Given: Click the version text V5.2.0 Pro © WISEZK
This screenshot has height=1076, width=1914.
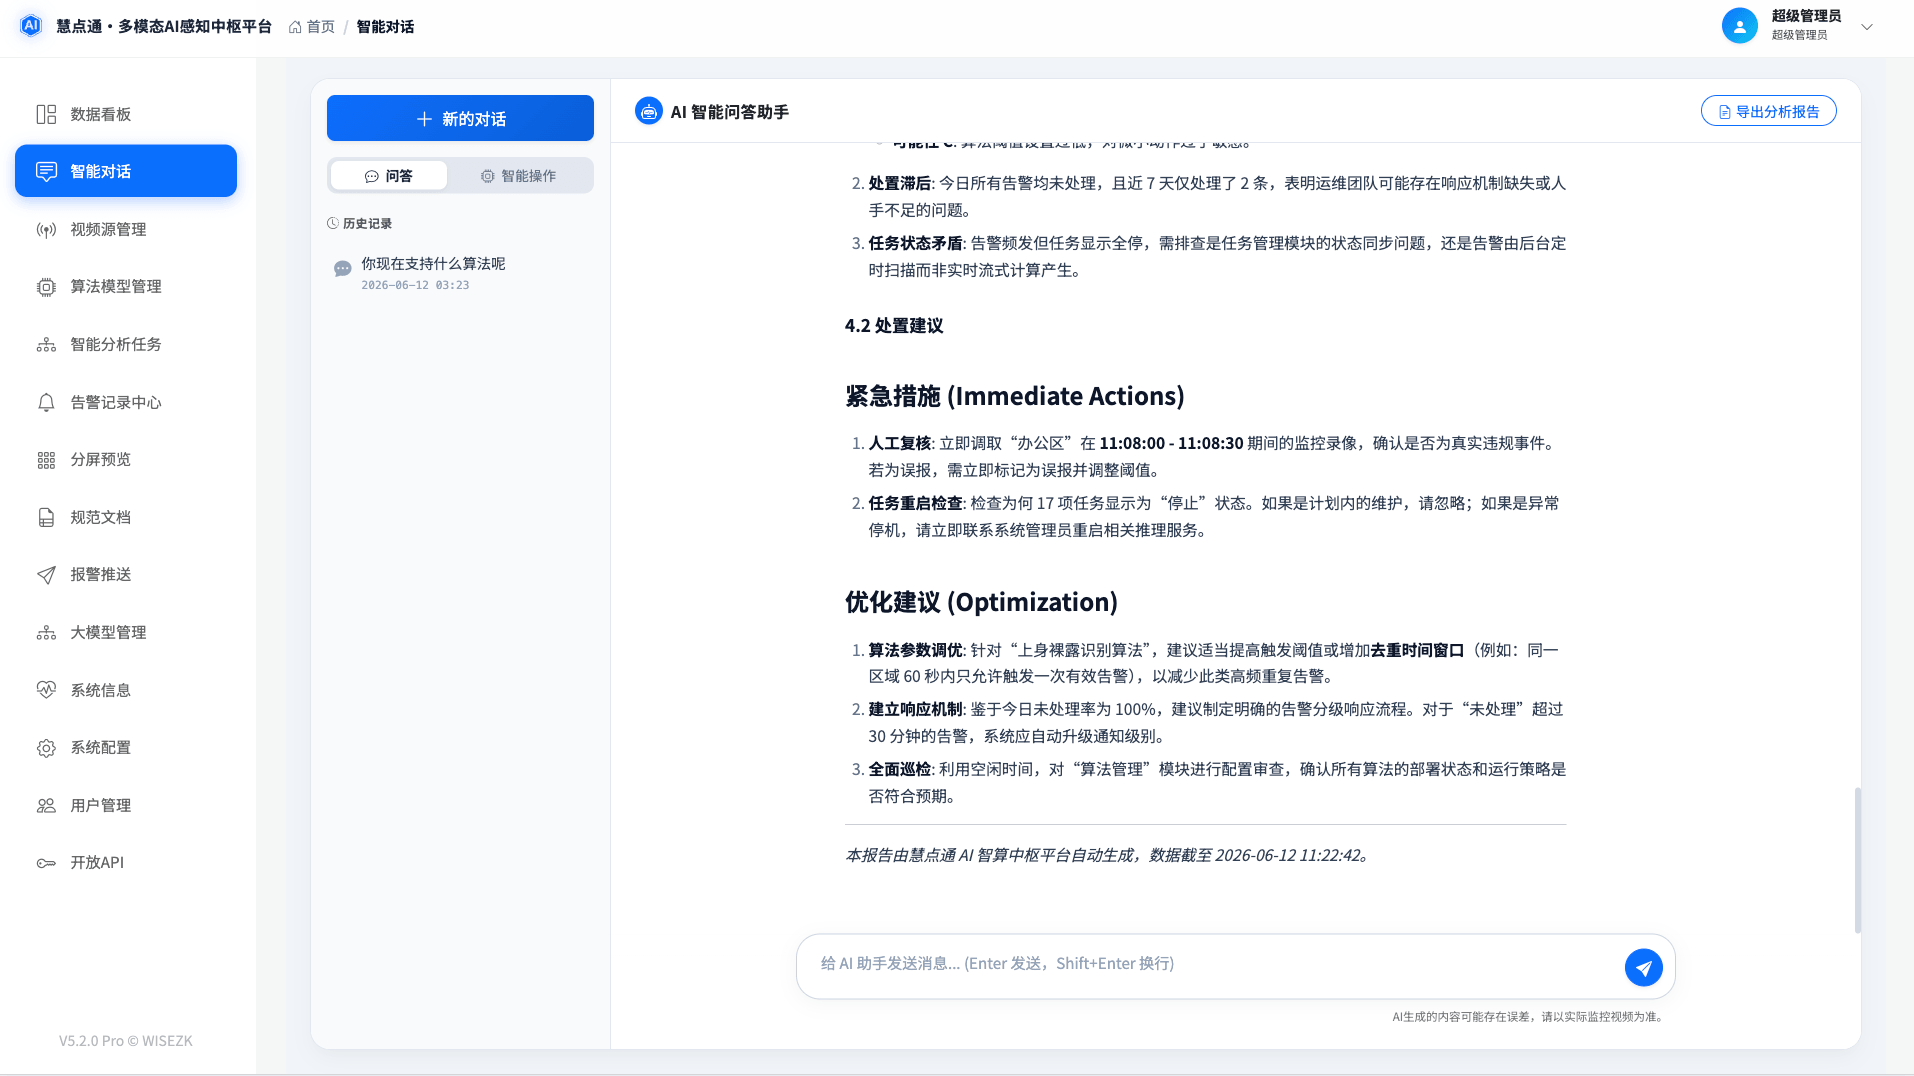Looking at the screenshot, I should [126, 1041].
